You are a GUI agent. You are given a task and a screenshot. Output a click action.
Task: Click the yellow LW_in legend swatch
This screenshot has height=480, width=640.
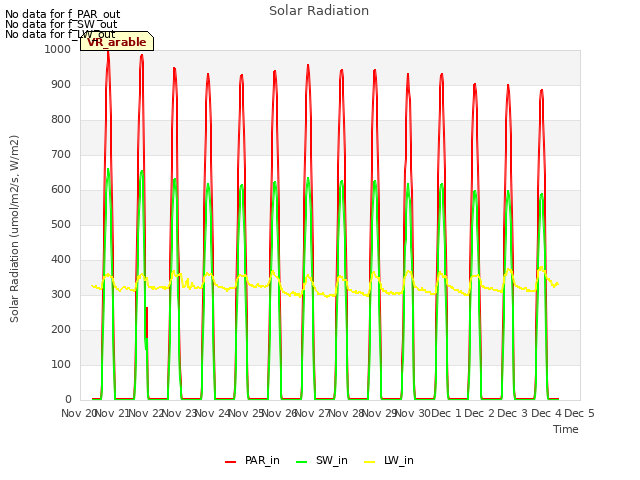(x=369, y=462)
